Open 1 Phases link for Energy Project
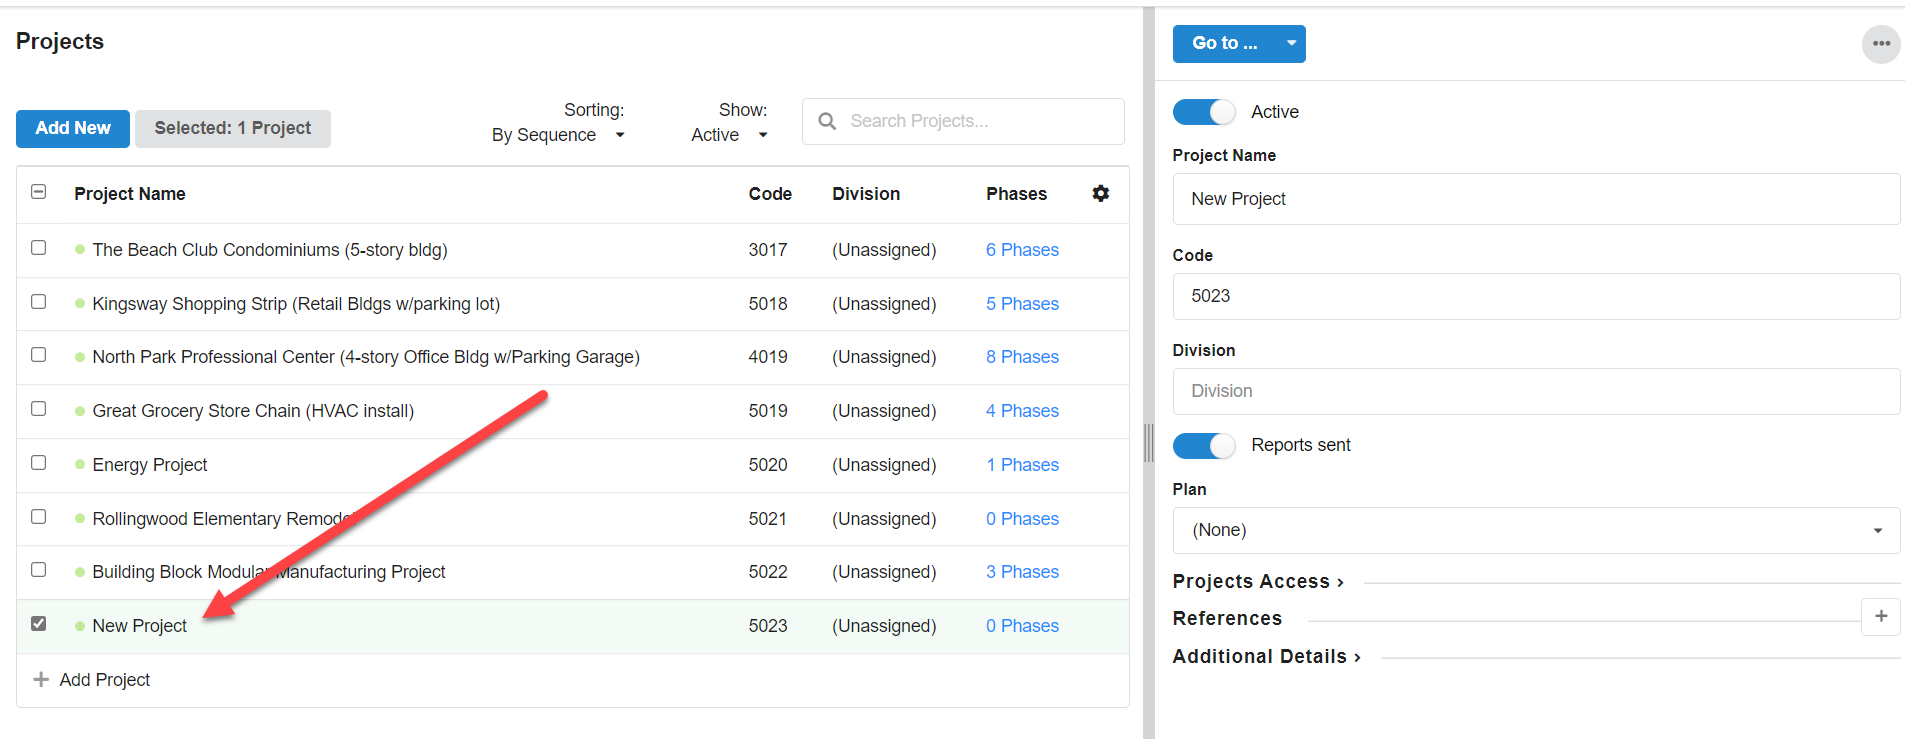Image resolution: width=1905 pixels, height=739 pixels. pos(1022,465)
